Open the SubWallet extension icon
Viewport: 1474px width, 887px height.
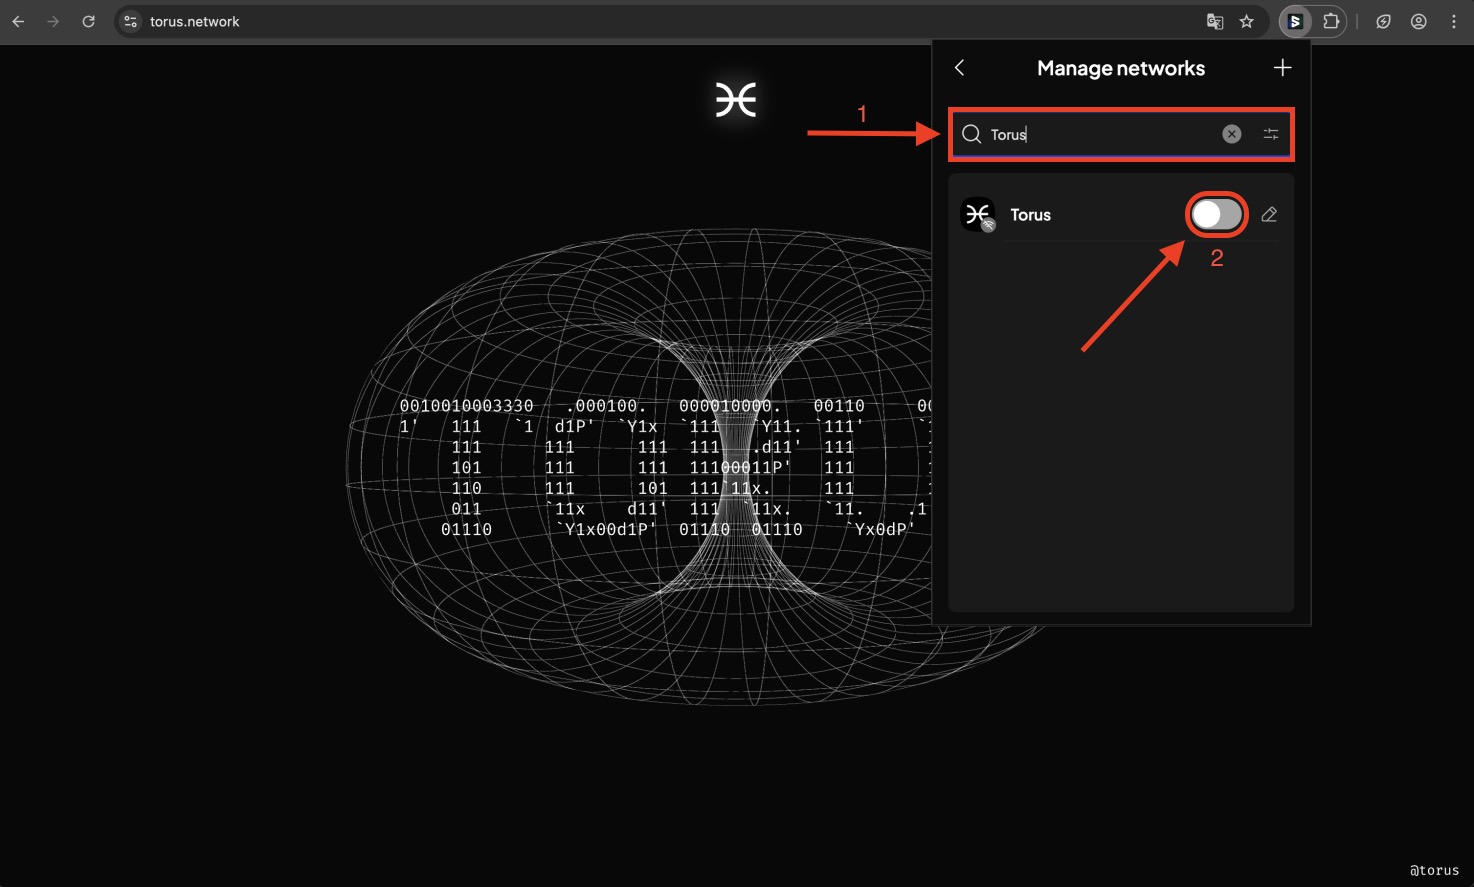point(1295,21)
